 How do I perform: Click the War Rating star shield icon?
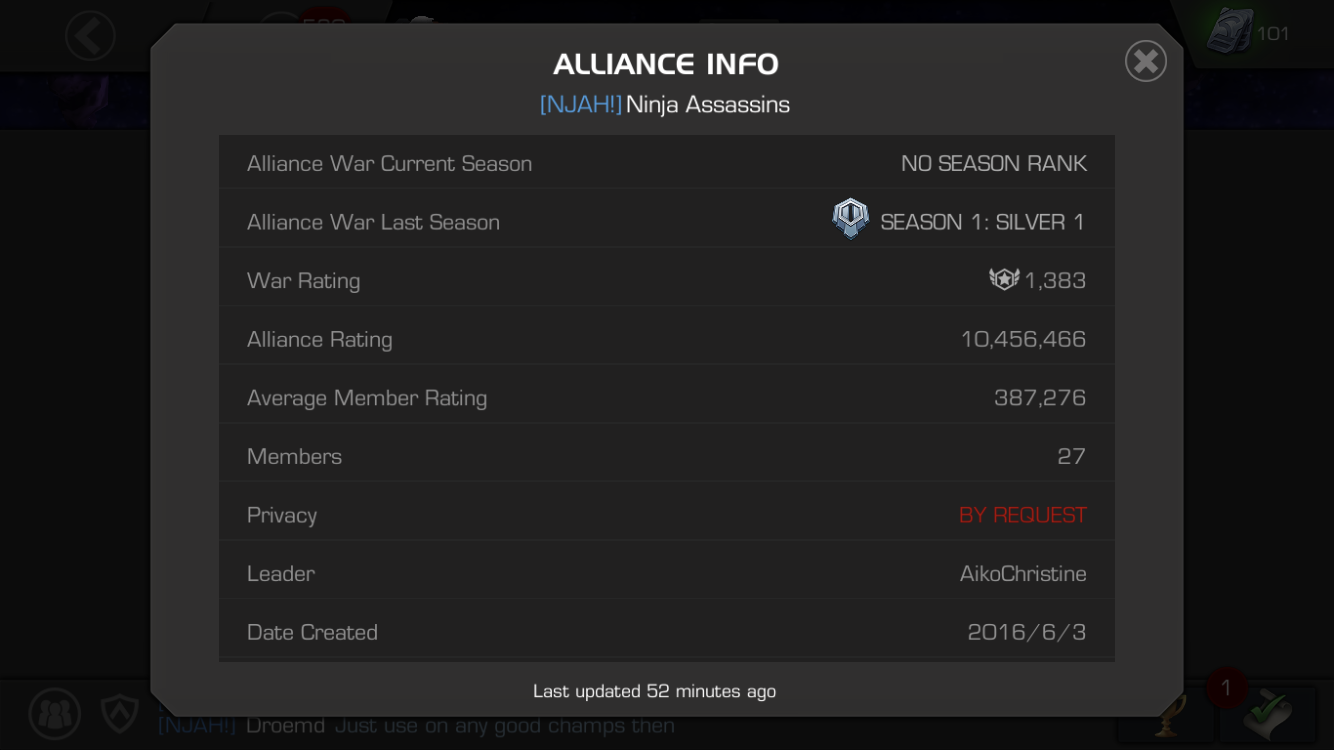coord(1004,279)
